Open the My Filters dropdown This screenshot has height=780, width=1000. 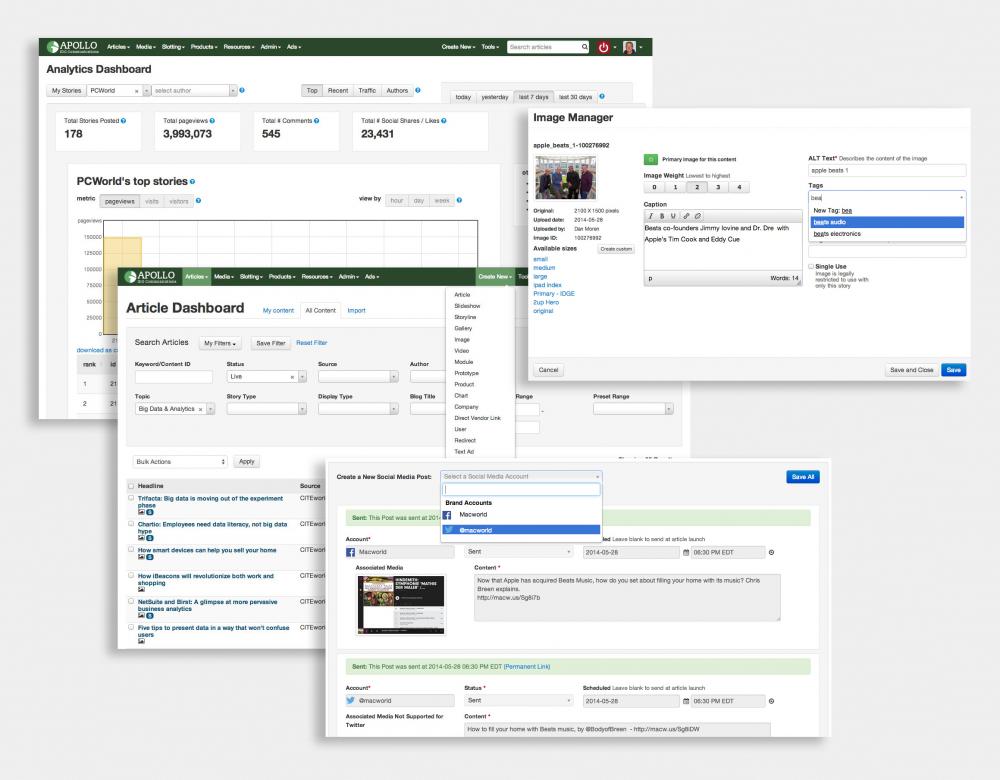(220, 343)
